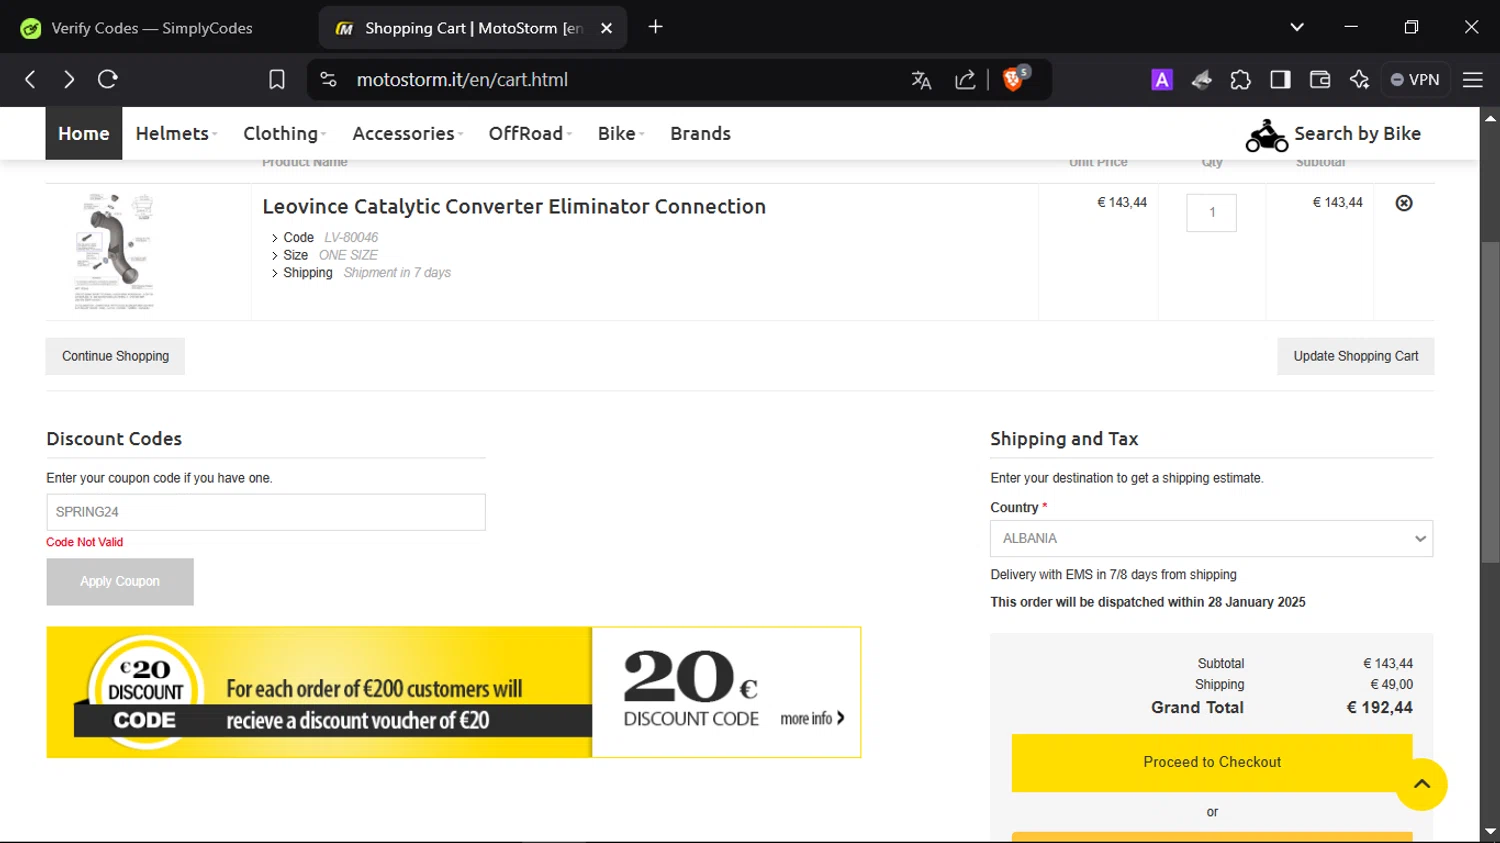Image resolution: width=1500 pixels, height=843 pixels.
Task: Click the scrollbar down arrow
Action: tap(1490, 832)
